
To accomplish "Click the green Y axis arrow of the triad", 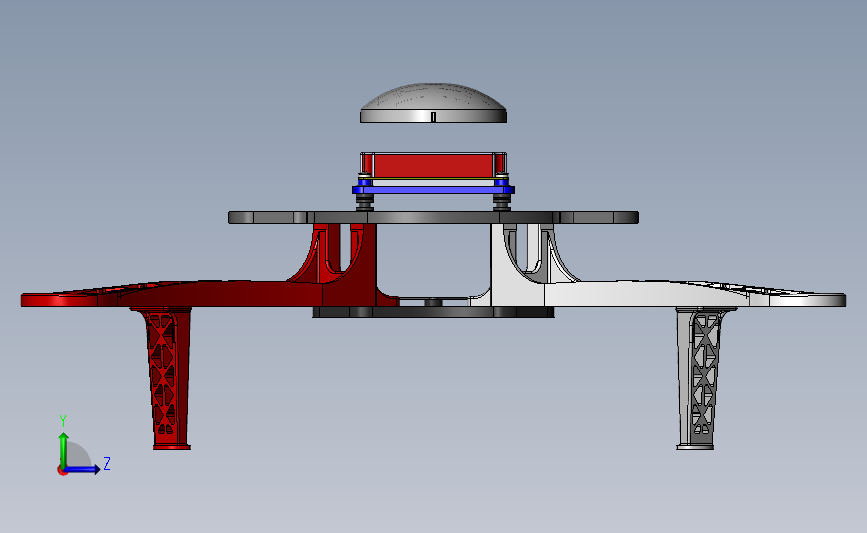I will [64, 449].
